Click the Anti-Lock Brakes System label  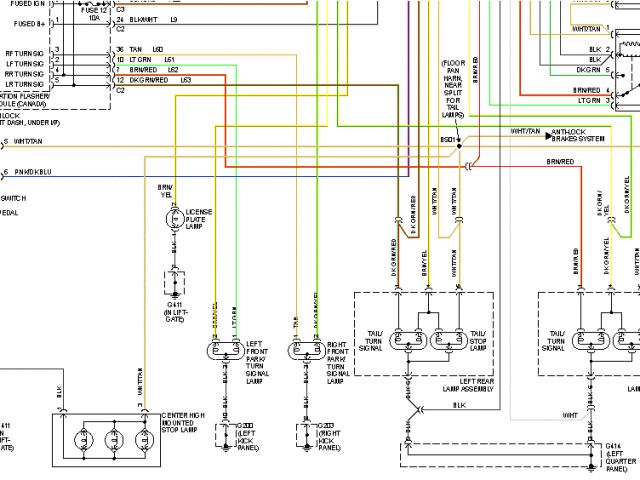click(579, 134)
